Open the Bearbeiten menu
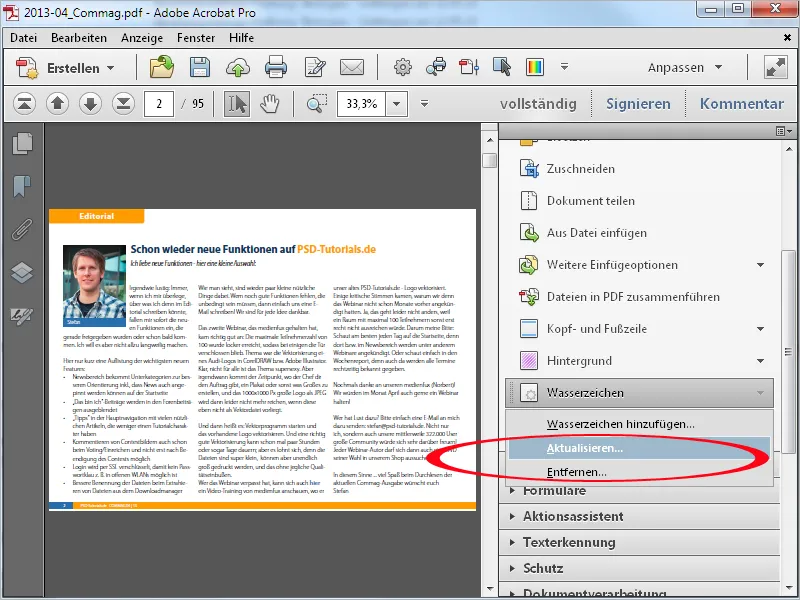 pos(79,38)
